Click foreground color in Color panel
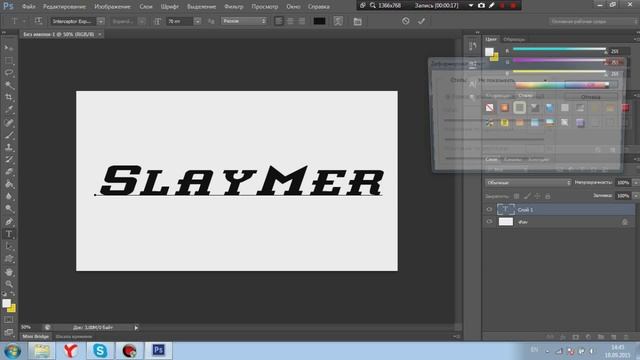This screenshot has height=360, width=640. [489, 52]
